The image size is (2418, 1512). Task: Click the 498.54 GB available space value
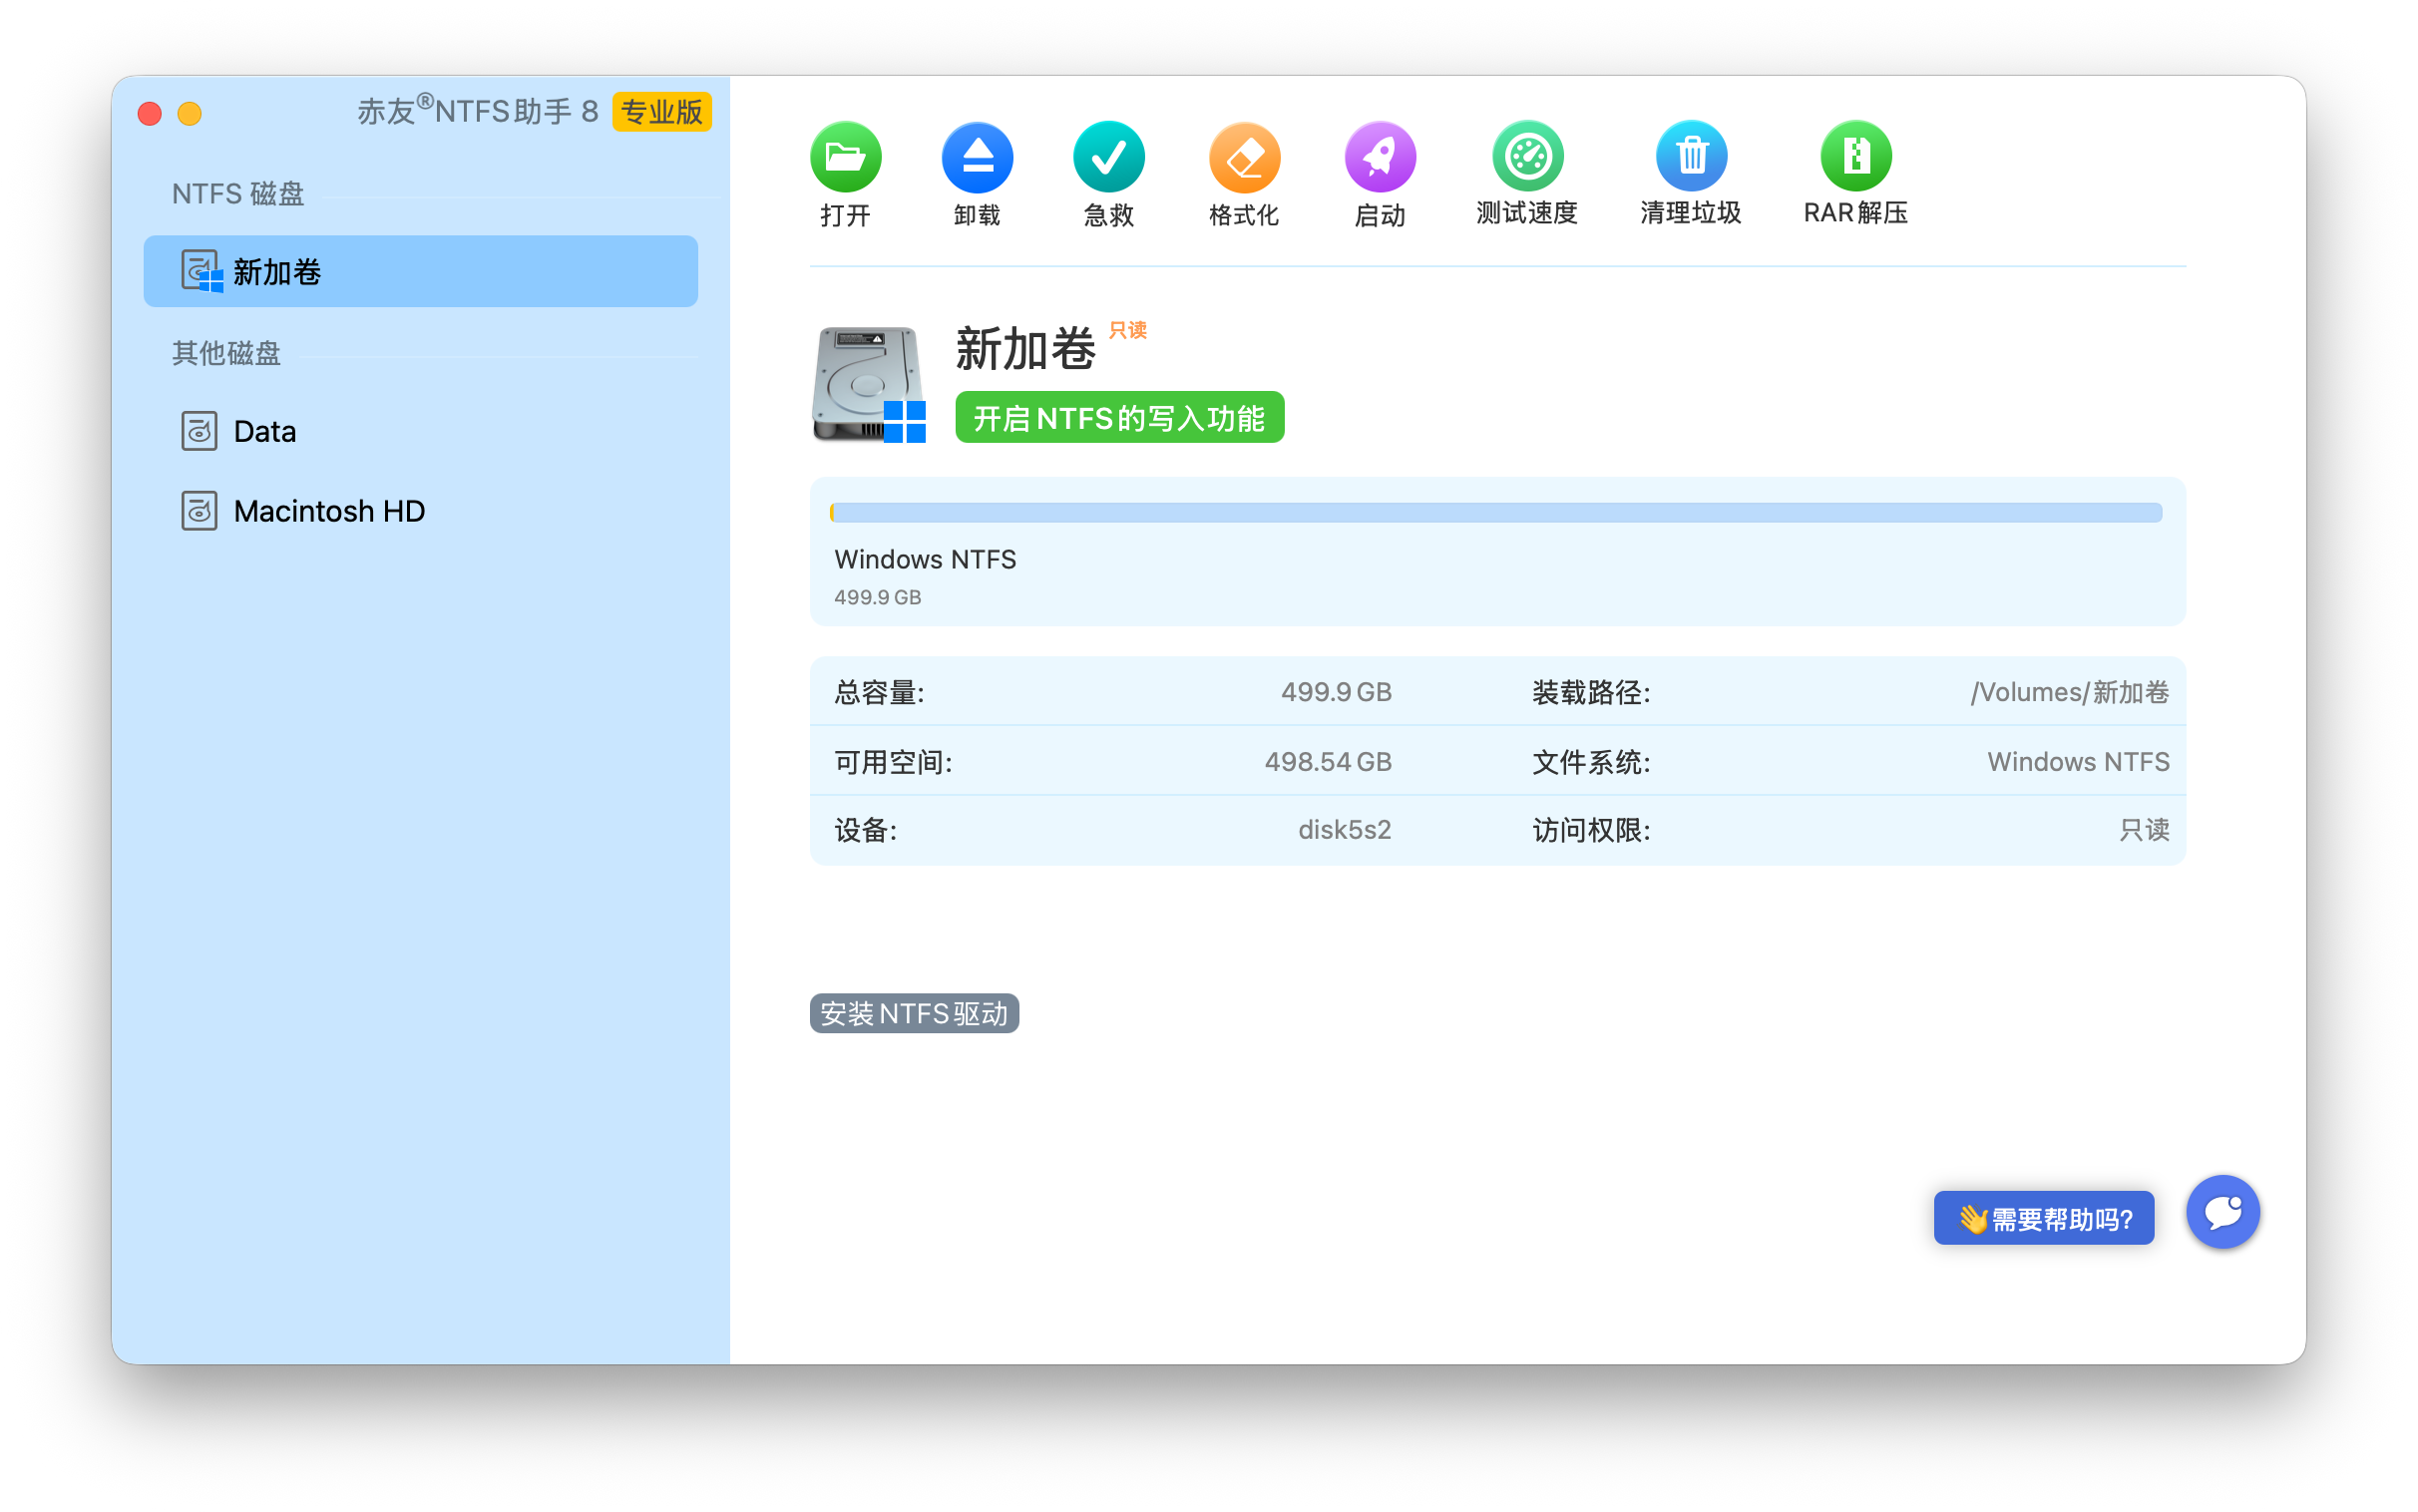[1327, 762]
